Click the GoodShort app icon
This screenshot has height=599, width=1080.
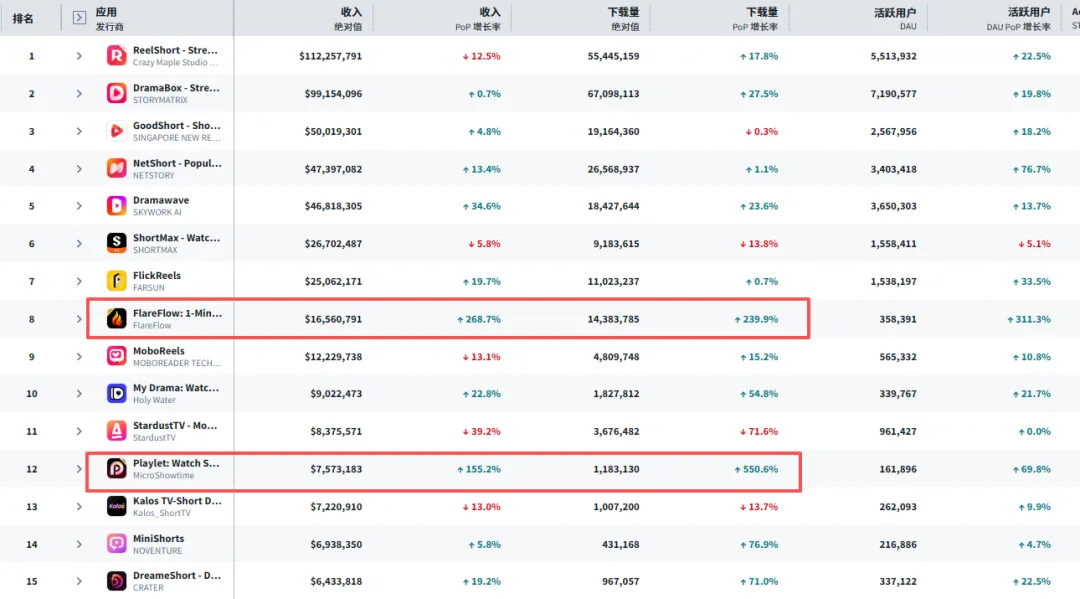(x=116, y=131)
